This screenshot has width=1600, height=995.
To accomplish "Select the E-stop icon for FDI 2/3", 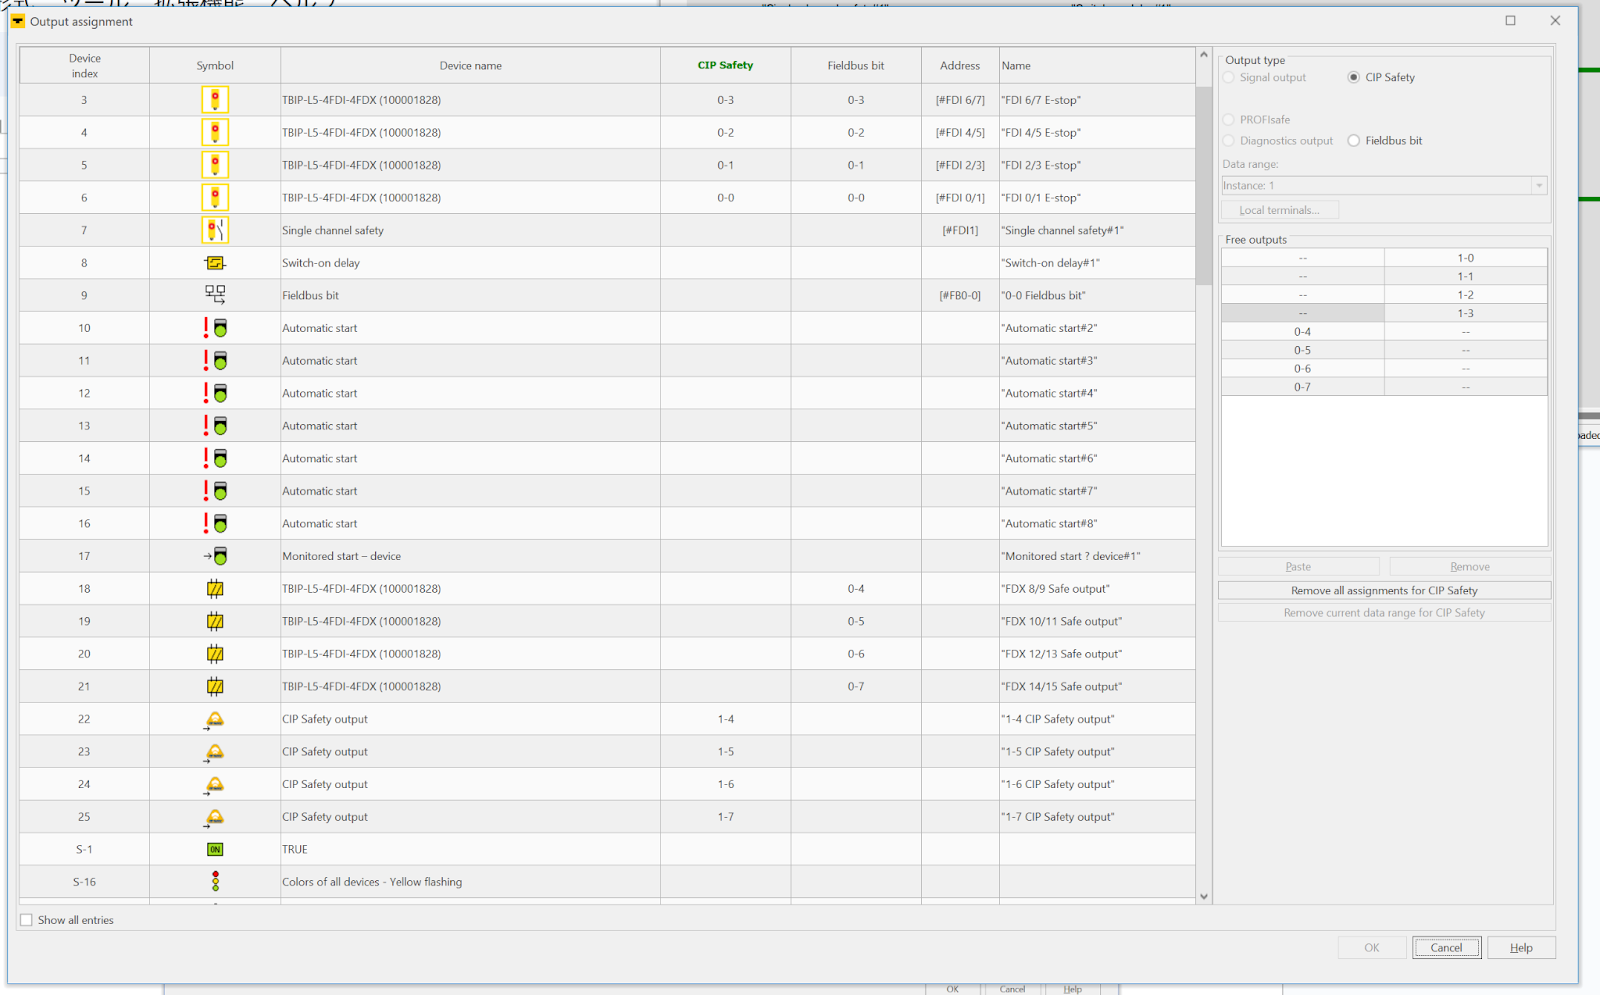I will (215, 164).
